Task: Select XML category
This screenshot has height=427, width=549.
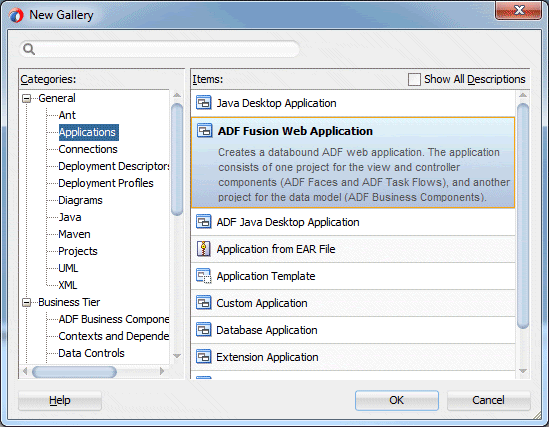Action: click(x=68, y=285)
